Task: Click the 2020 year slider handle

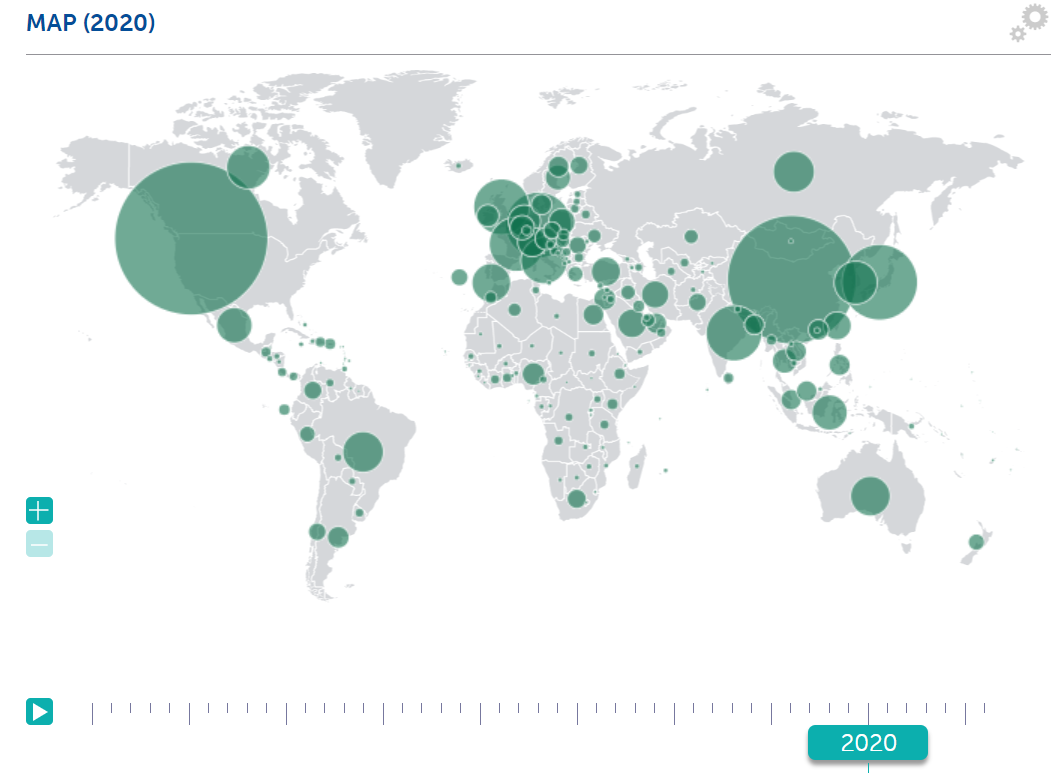Action: coord(868,743)
